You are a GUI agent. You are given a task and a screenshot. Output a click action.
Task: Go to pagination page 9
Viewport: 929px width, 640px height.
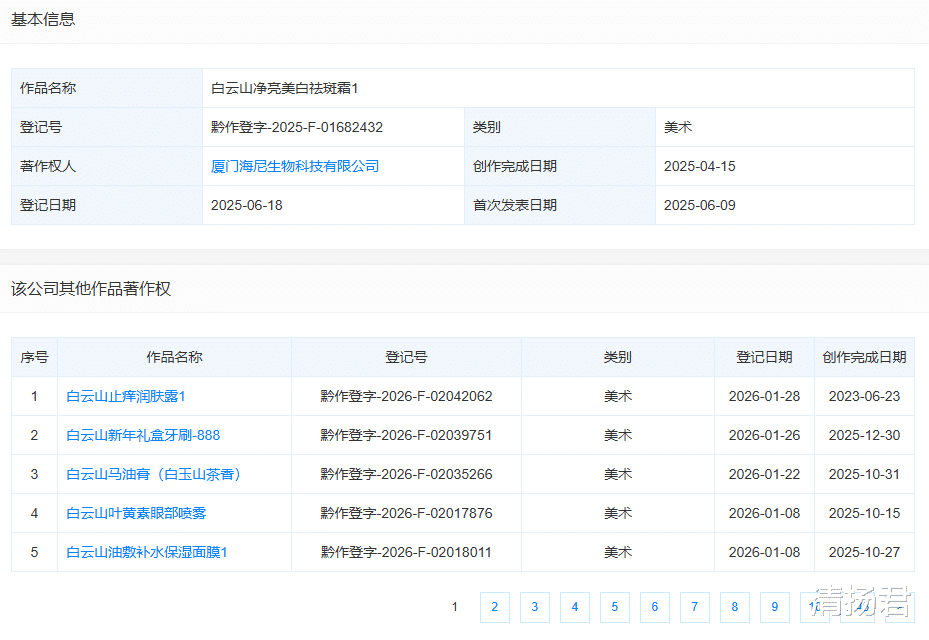click(x=774, y=607)
